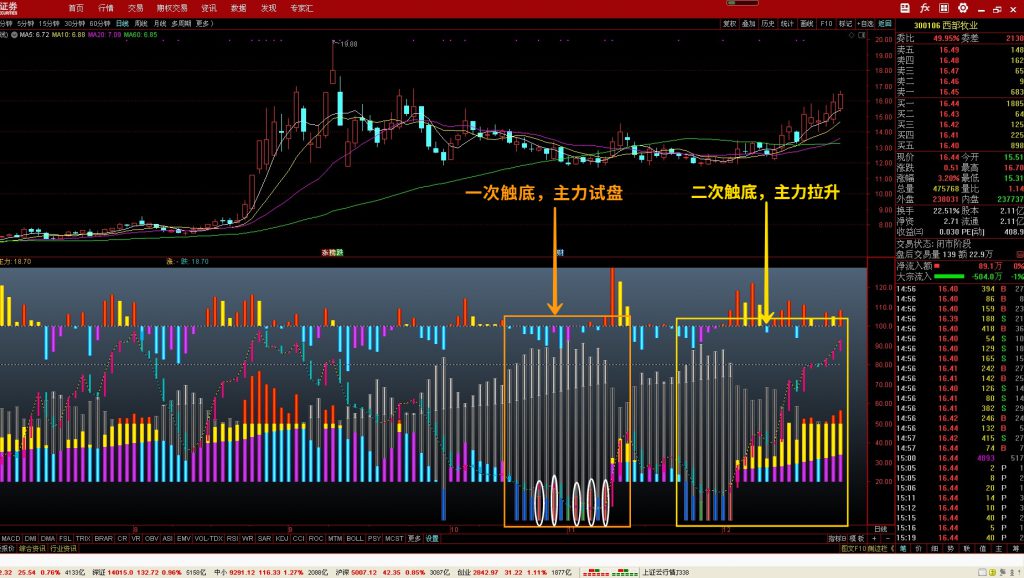Viewport: 1024px width, 578px height.
Task: Open the 期权交易 menu
Action: tap(172, 7)
